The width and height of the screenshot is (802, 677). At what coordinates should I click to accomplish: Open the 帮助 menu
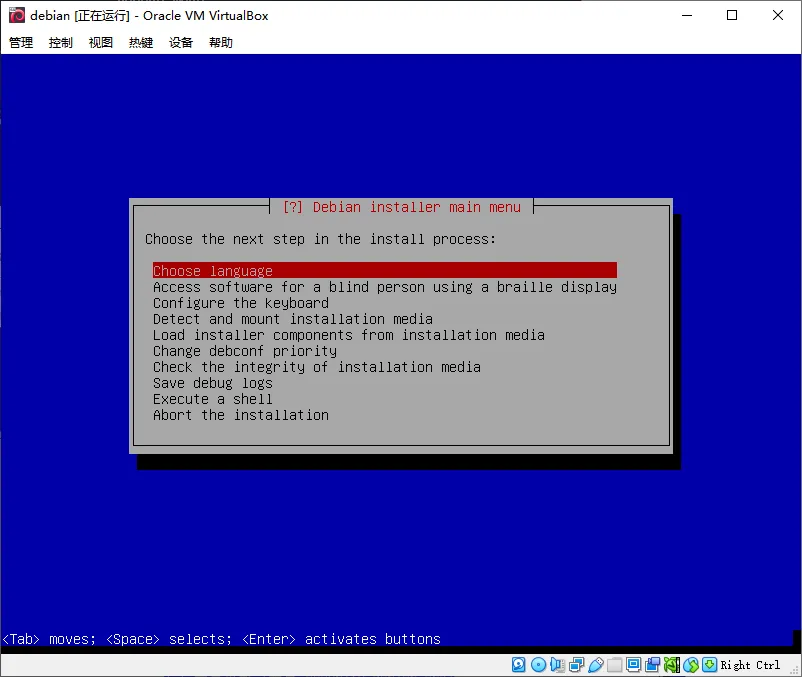click(x=221, y=42)
